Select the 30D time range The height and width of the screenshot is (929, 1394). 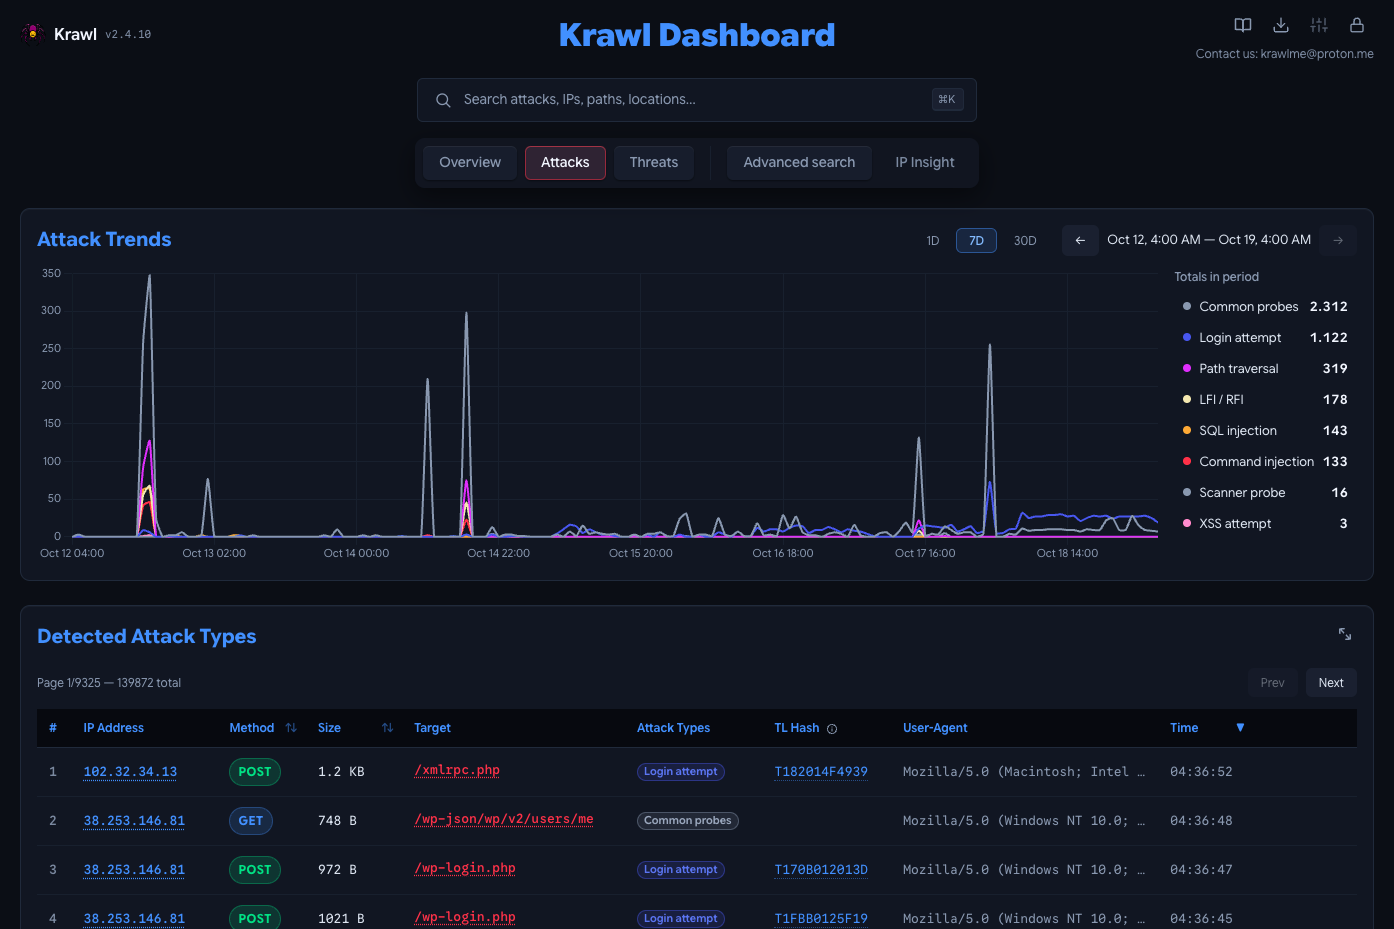tap(1025, 241)
